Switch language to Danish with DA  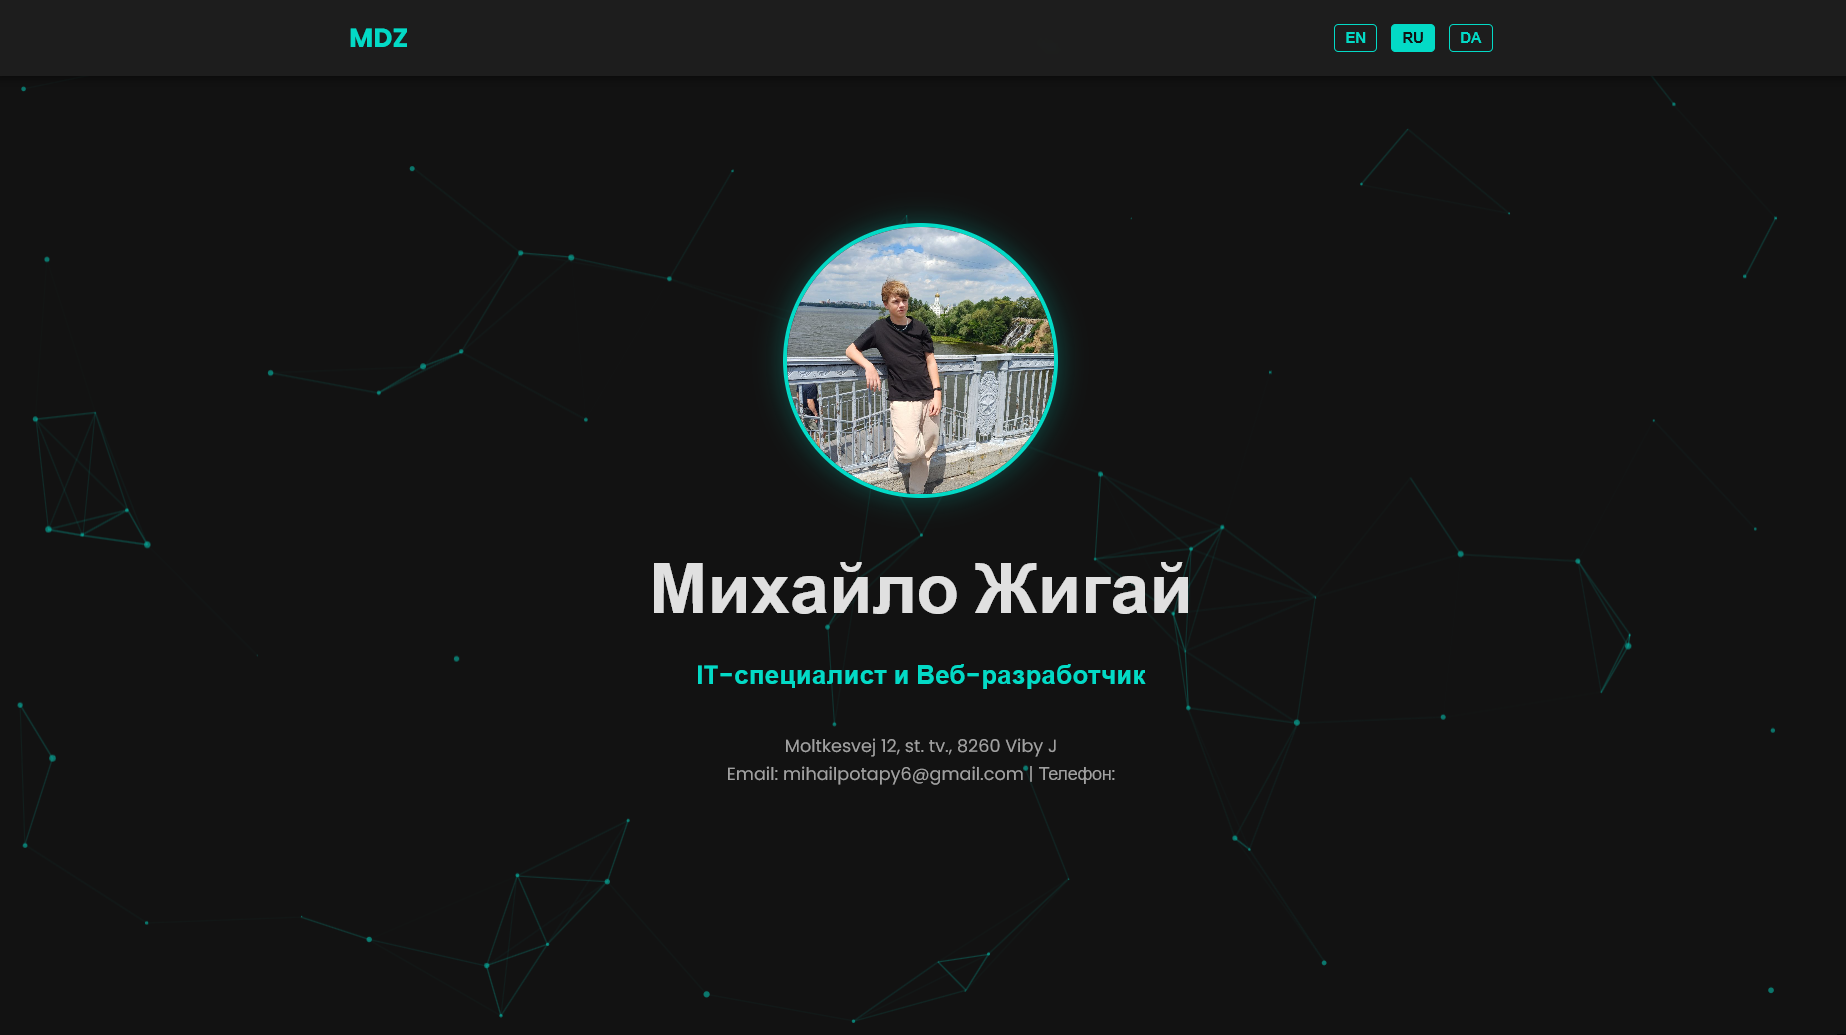(1470, 38)
